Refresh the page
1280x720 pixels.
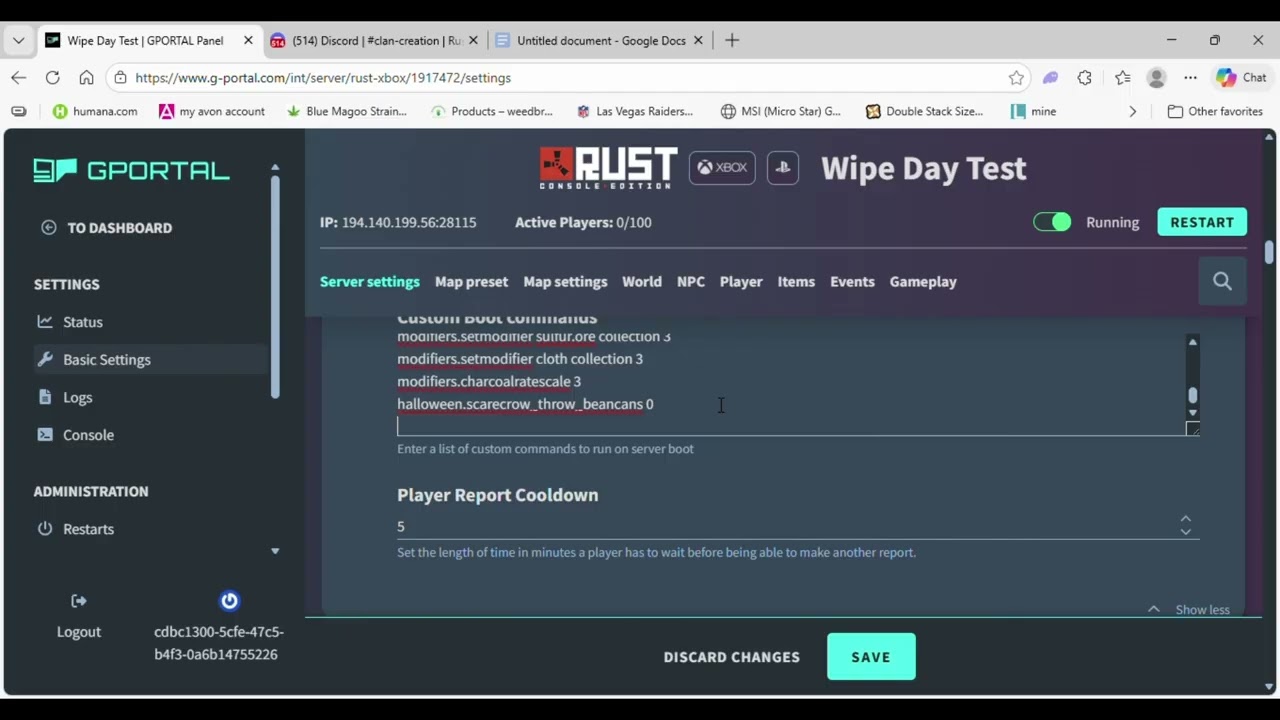(x=53, y=78)
